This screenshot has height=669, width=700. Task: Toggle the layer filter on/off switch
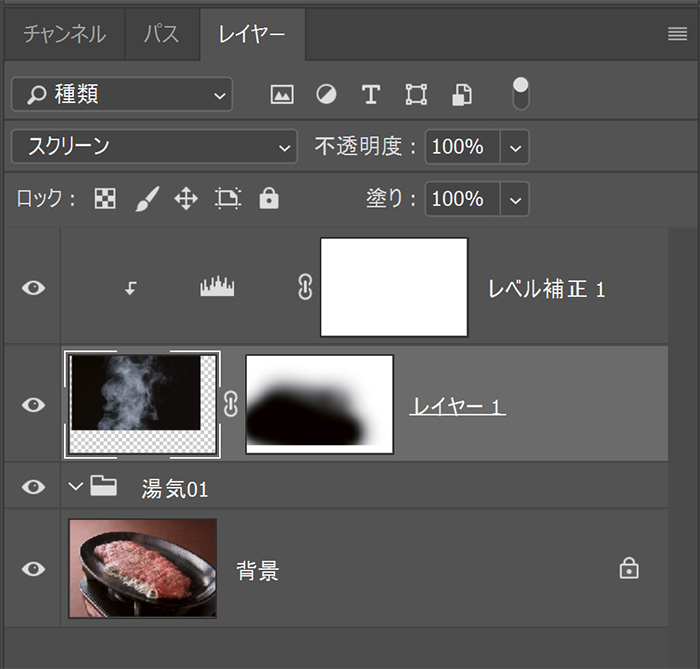point(520,94)
